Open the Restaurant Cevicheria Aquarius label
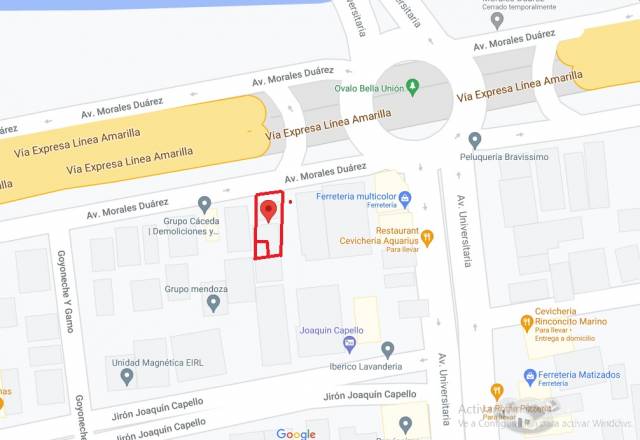640x440 pixels. point(379,236)
